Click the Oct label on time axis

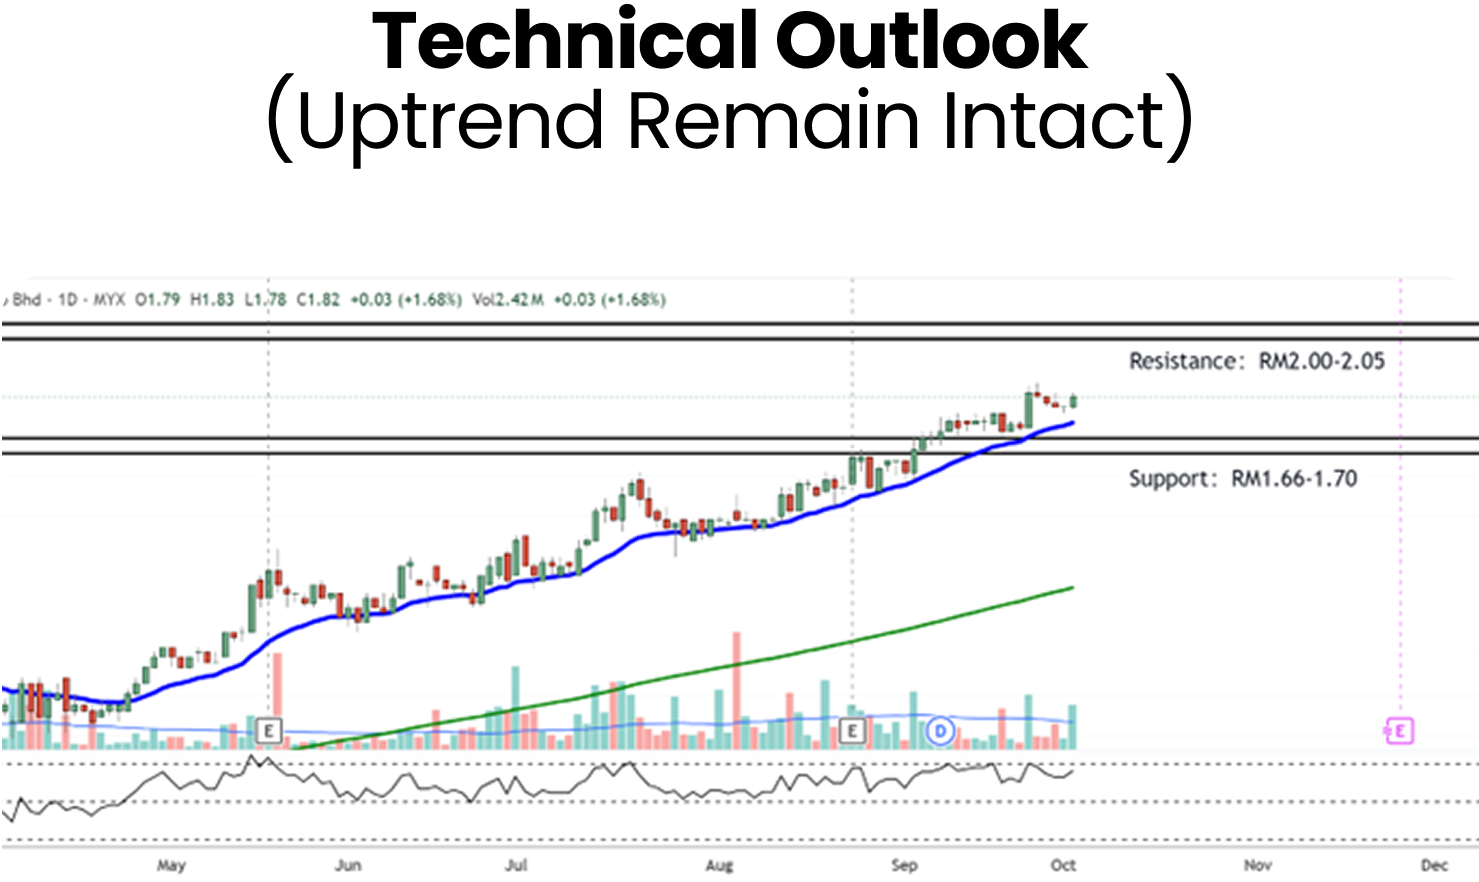click(x=1063, y=865)
